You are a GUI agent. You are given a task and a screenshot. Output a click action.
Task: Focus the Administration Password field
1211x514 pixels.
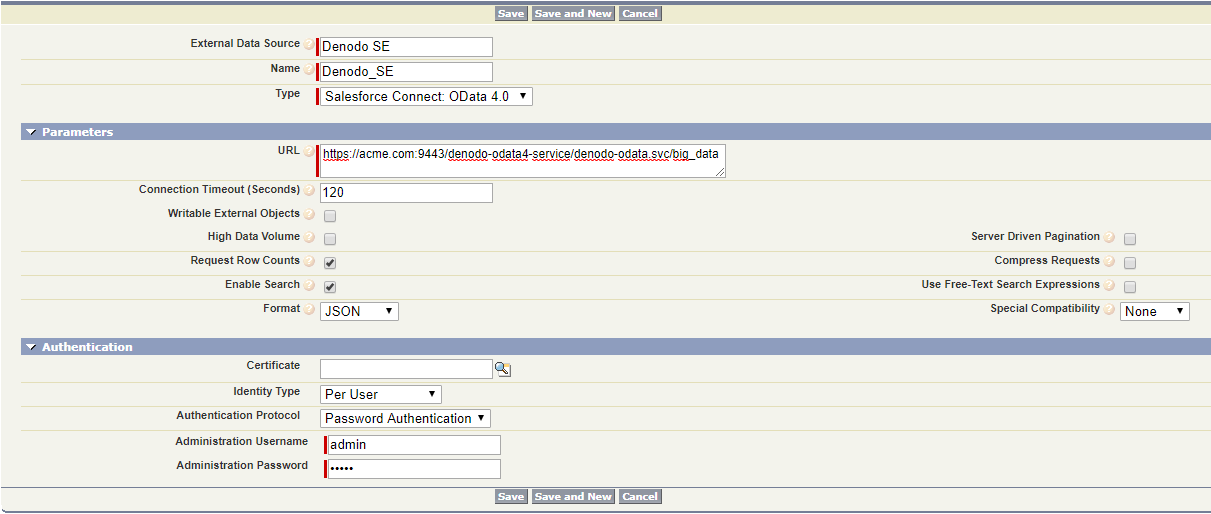click(414, 469)
